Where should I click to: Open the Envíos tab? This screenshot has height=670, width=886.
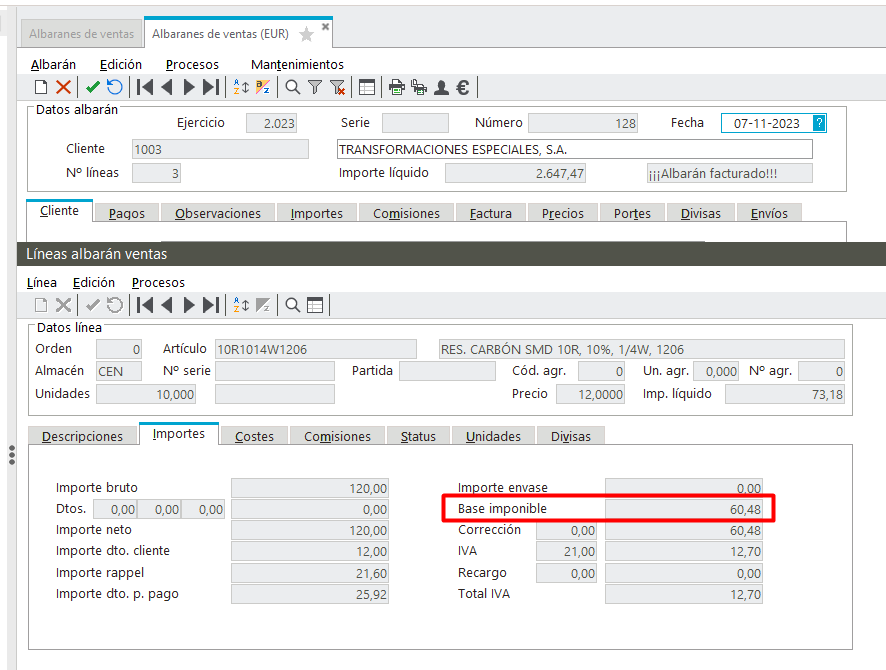(769, 213)
